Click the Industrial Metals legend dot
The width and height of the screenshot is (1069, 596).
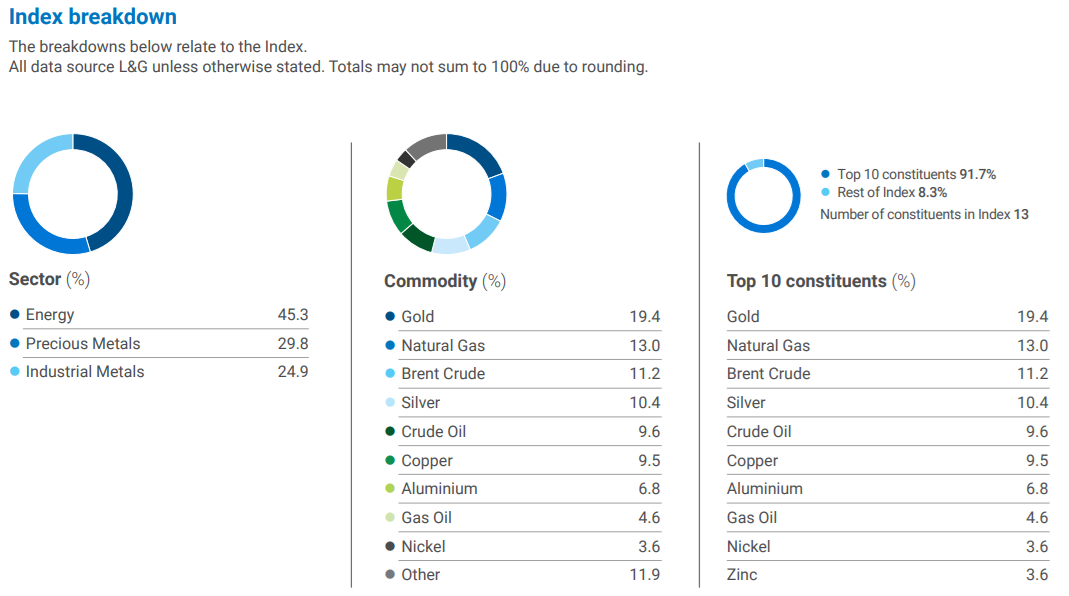point(15,372)
